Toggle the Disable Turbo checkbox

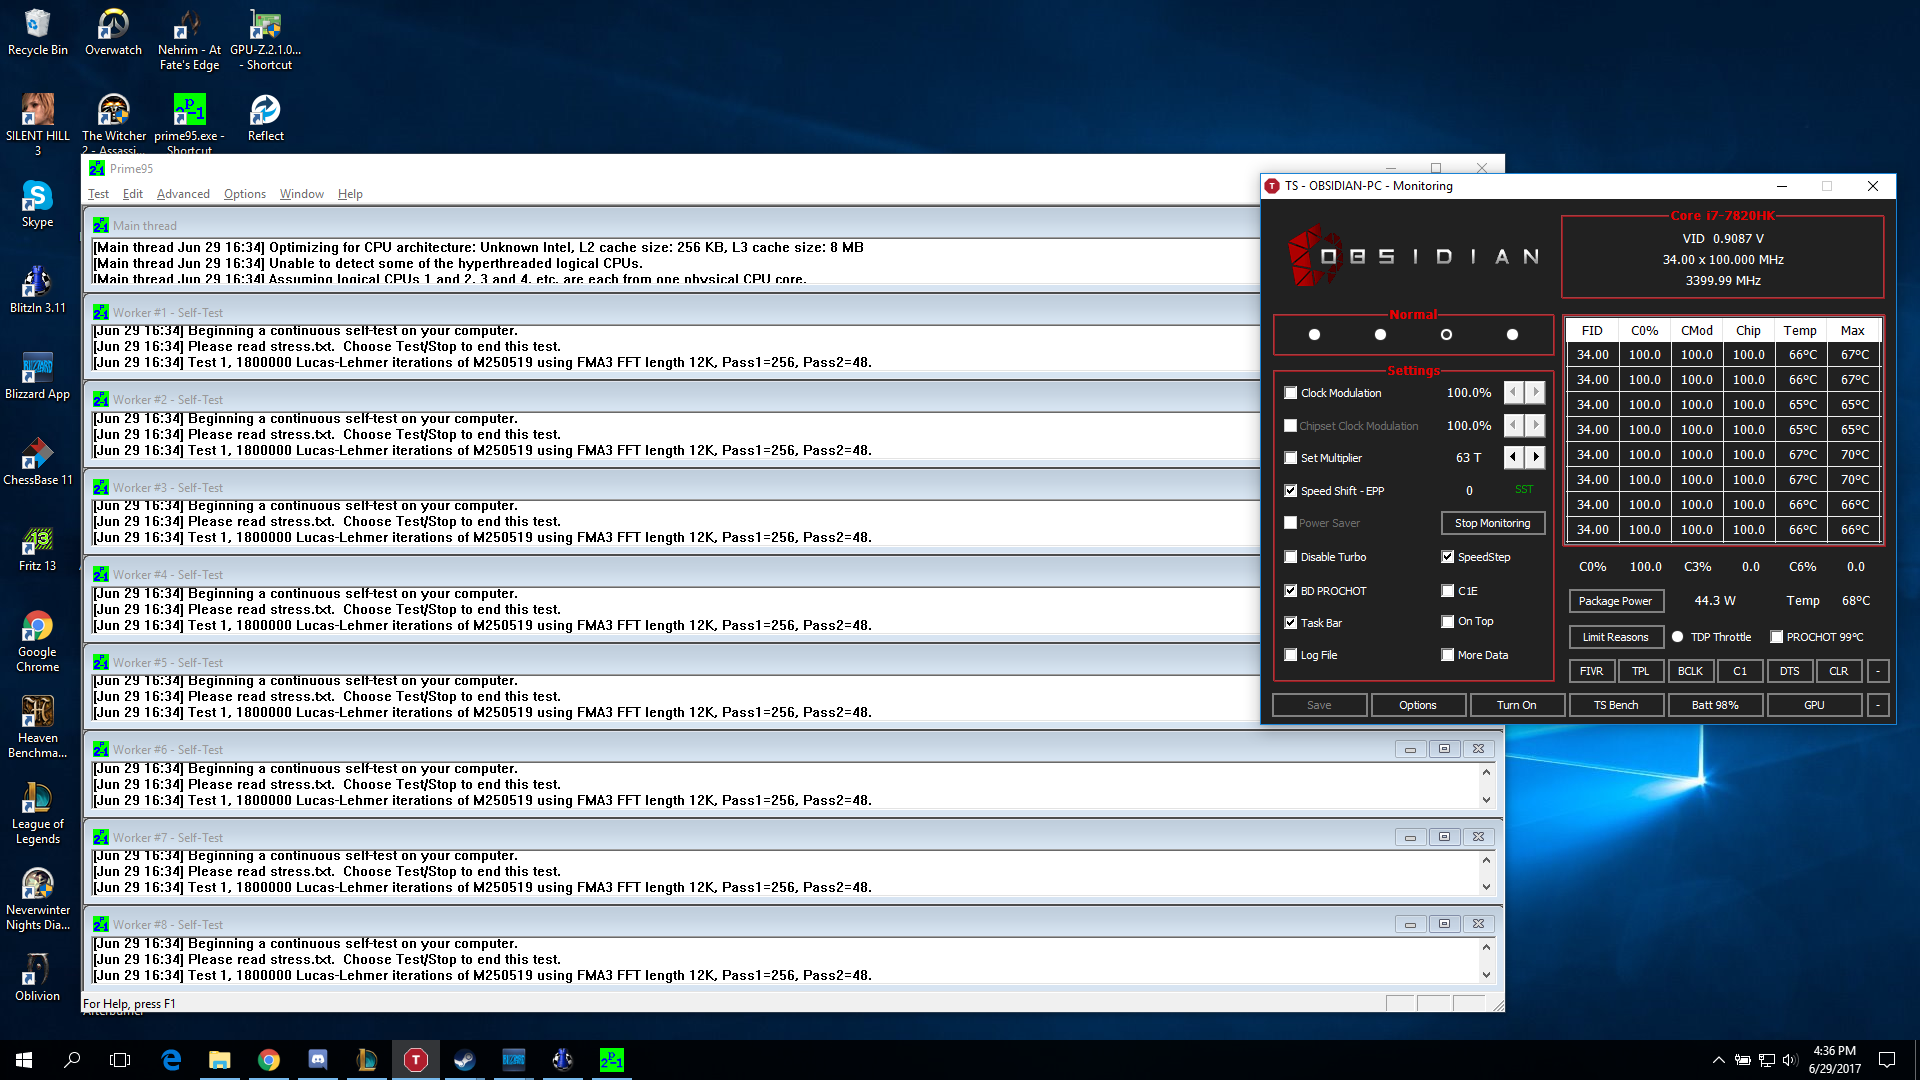coord(1291,557)
